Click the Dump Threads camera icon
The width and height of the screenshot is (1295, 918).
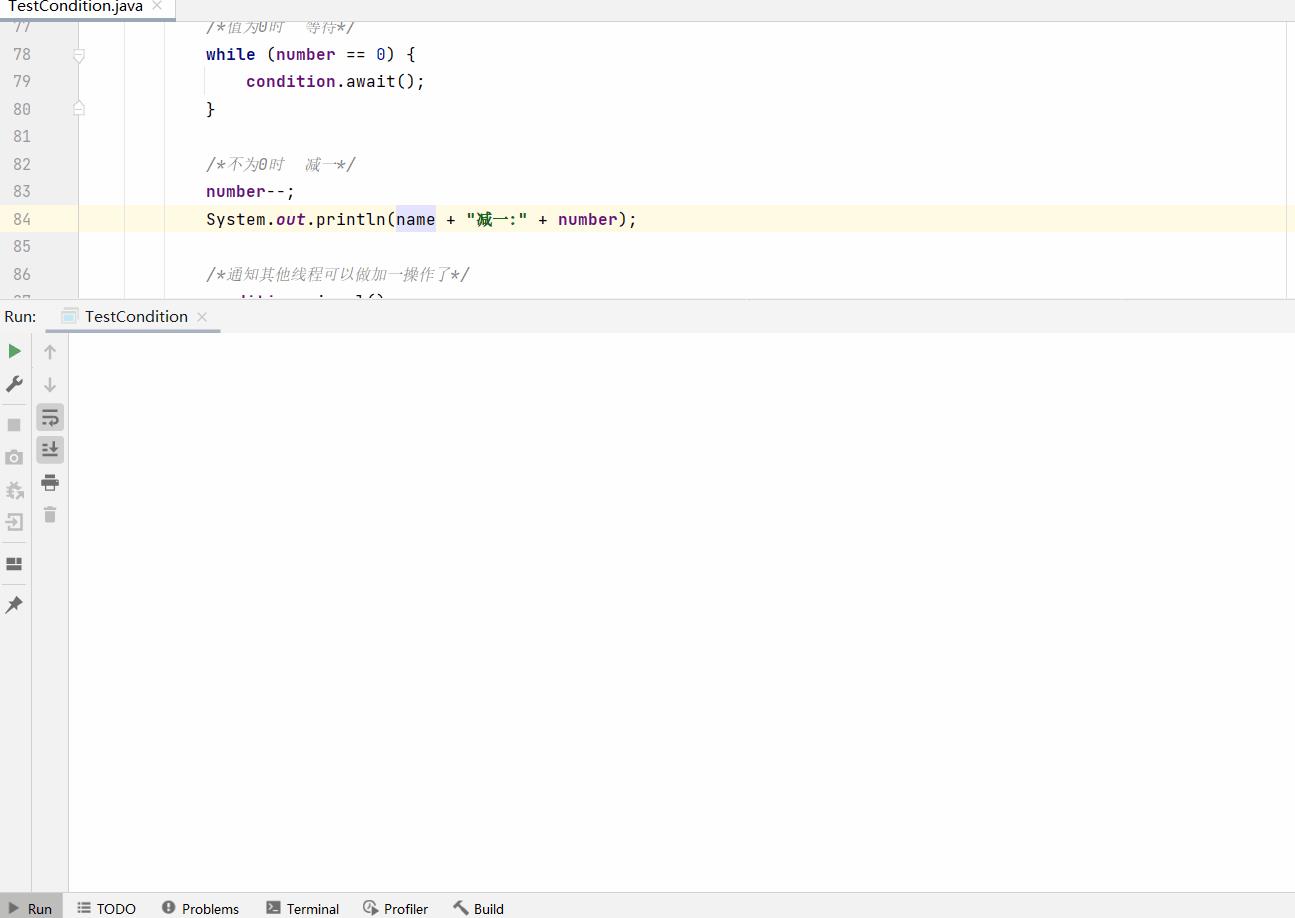[14, 457]
